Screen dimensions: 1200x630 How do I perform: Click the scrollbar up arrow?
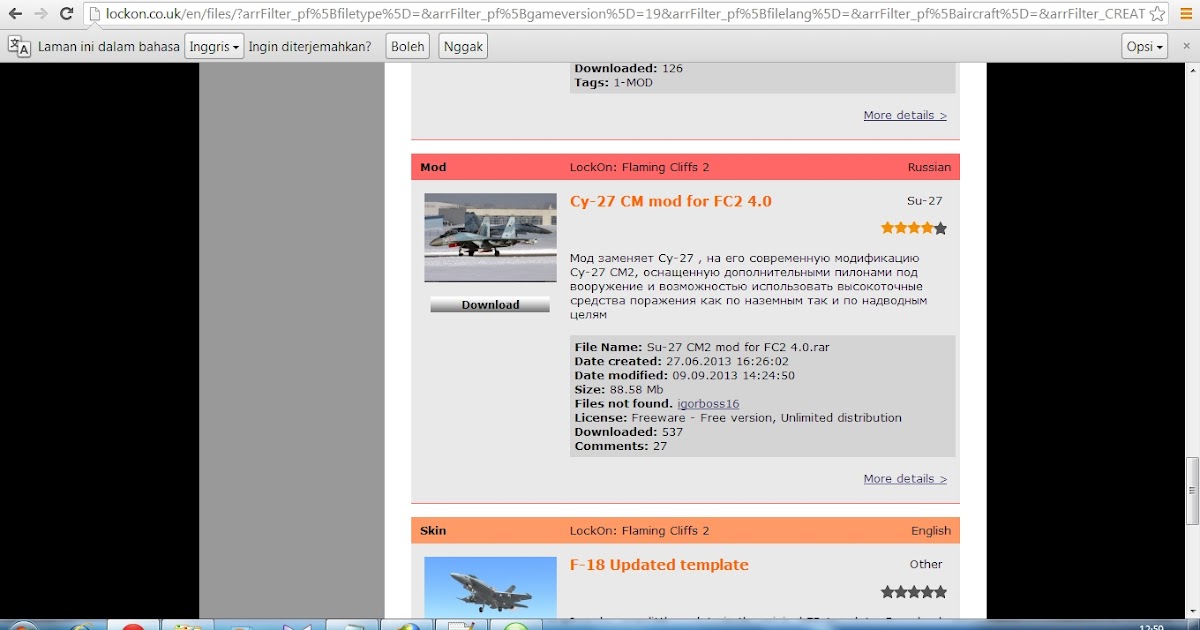pos(1191,70)
